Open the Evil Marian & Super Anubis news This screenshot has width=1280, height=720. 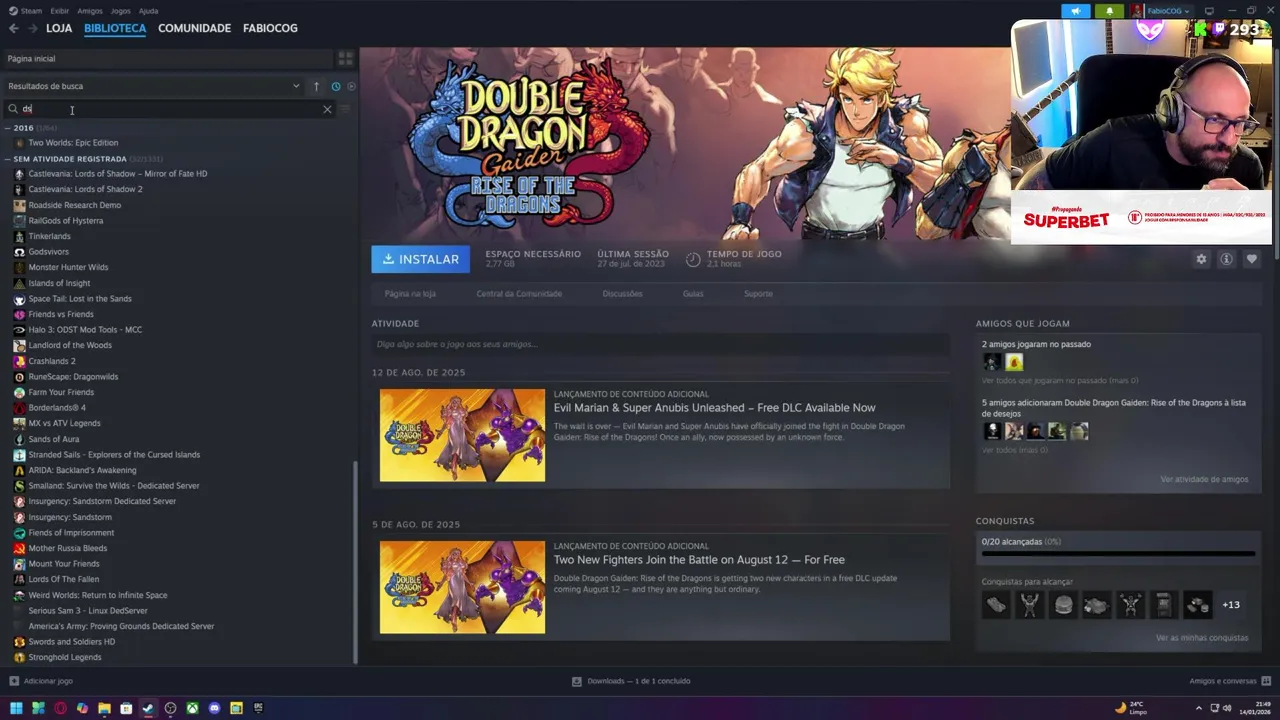[x=714, y=408]
